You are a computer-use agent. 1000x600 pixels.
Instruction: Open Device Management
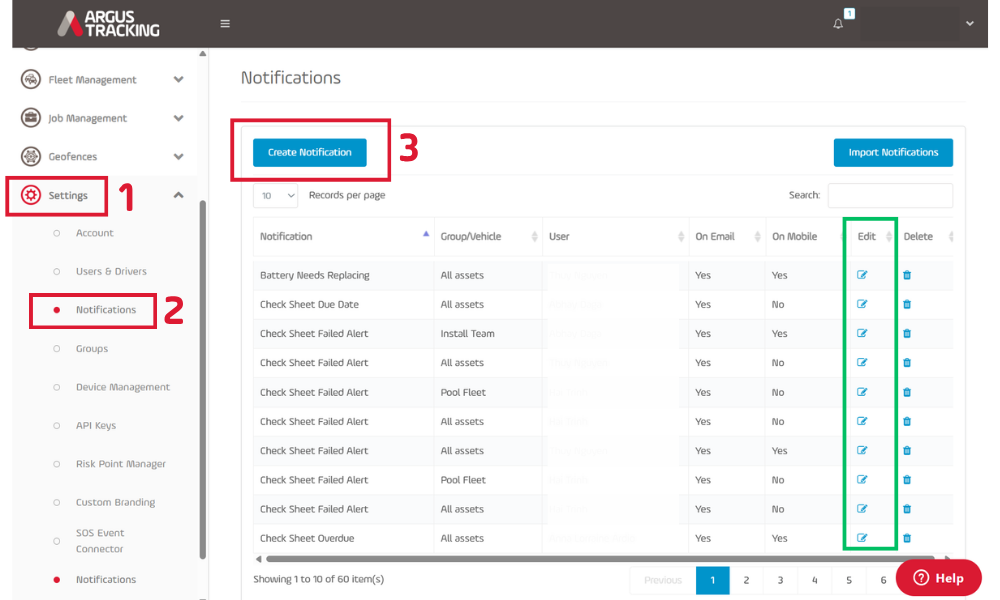(x=122, y=387)
